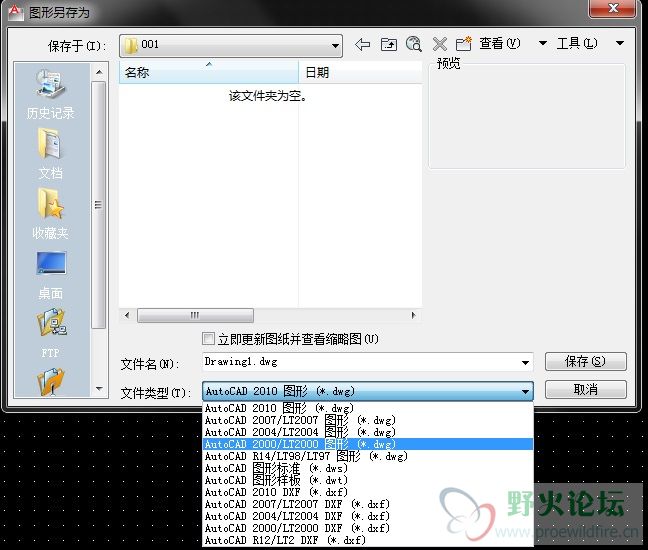648x550 pixels.
Task: Select AutoCAD 2010 图形 (*.dwg) option
Action: coord(368,408)
